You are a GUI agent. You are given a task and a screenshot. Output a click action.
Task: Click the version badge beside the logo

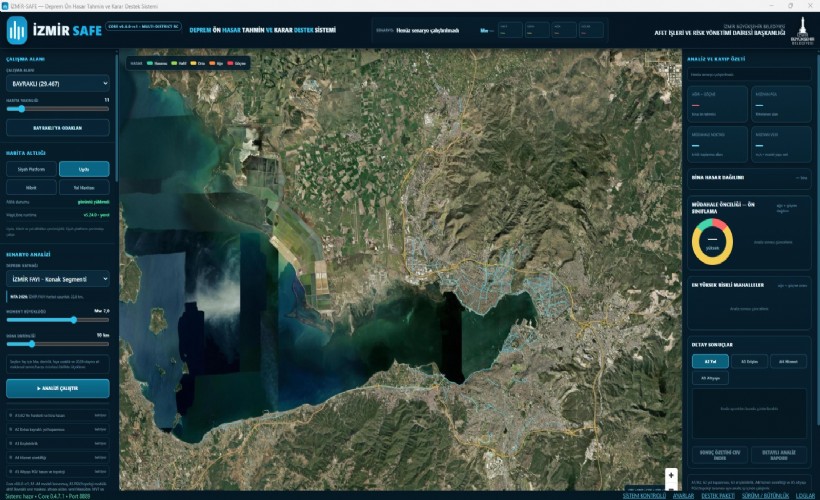[144, 26]
